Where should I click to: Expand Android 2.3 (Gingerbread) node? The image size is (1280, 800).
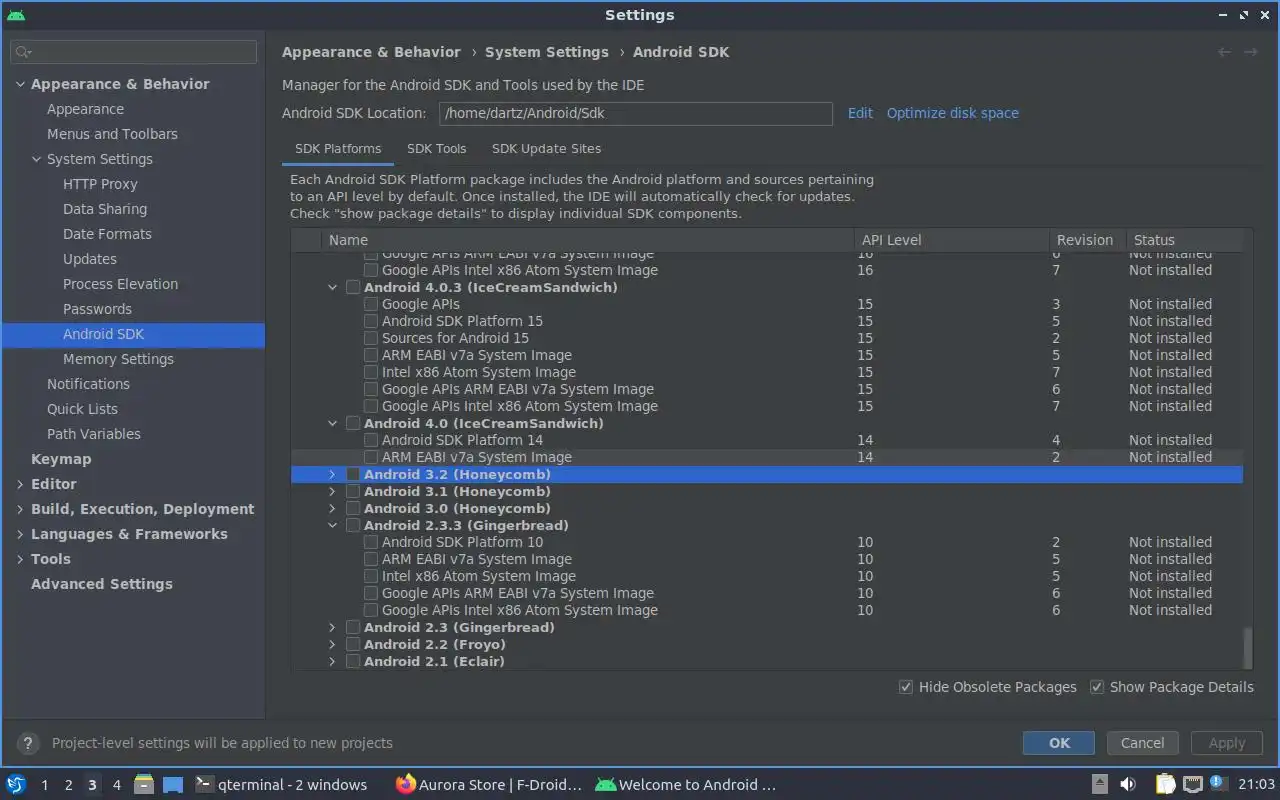333,627
